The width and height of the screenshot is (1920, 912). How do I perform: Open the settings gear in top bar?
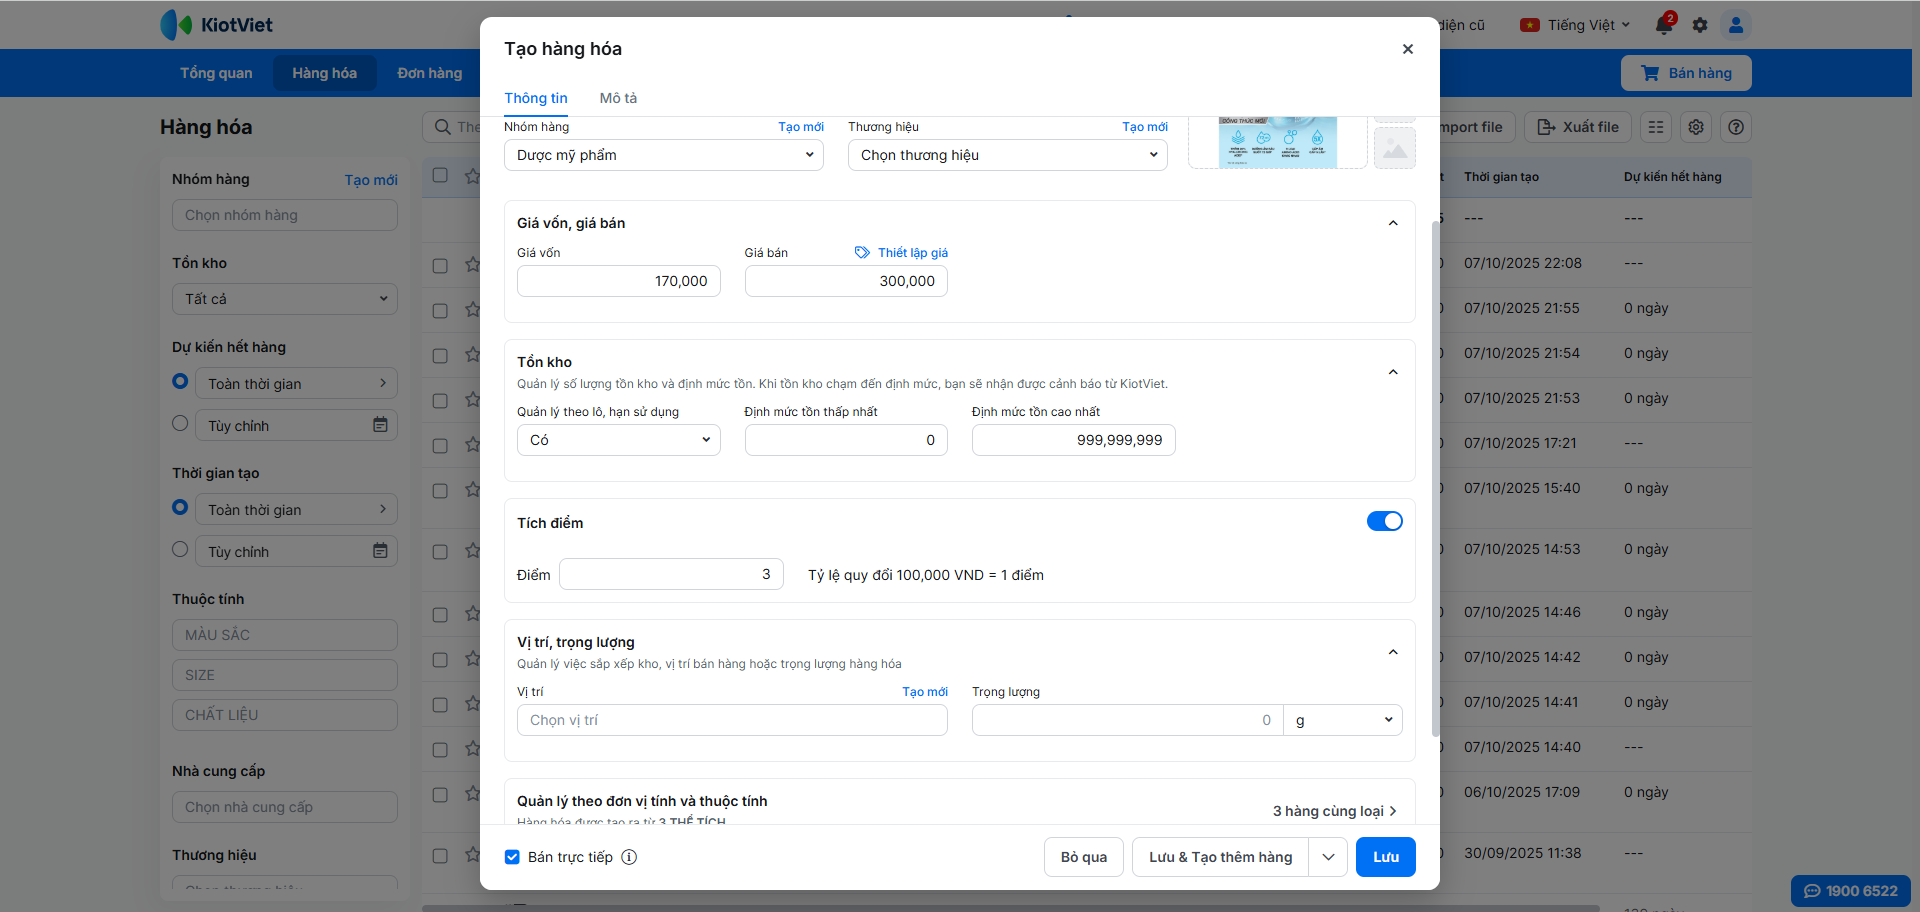pos(1700,25)
